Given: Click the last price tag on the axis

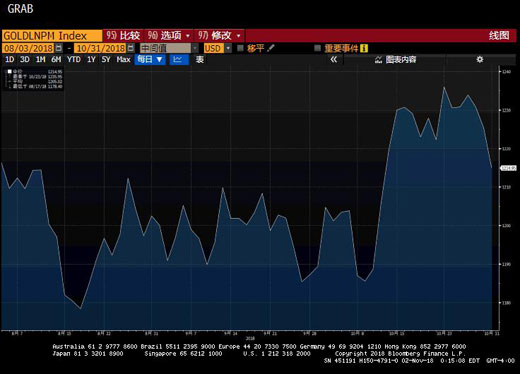Looking at the screenshot, I should pyautogui.click(x=509, y=168).
